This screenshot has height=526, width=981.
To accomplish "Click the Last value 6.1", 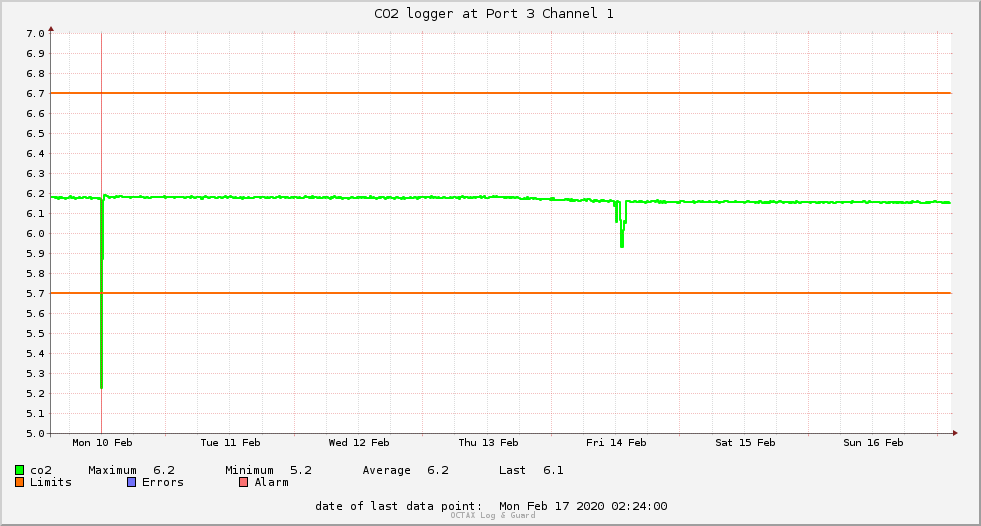I will pyautogui.click(x=553, y=470).
